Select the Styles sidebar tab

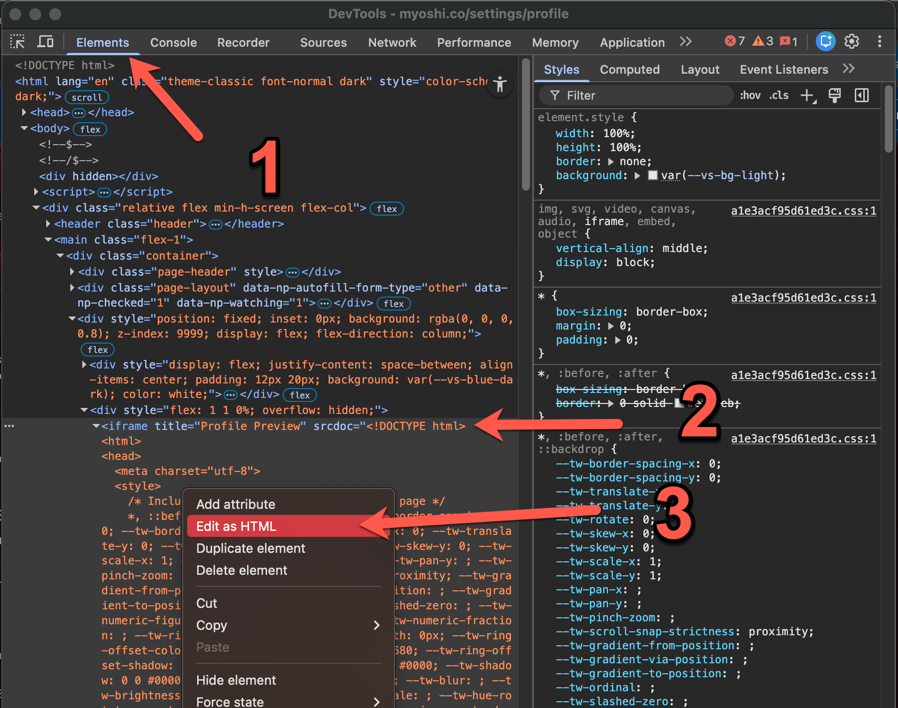click(x=561, y=69)
